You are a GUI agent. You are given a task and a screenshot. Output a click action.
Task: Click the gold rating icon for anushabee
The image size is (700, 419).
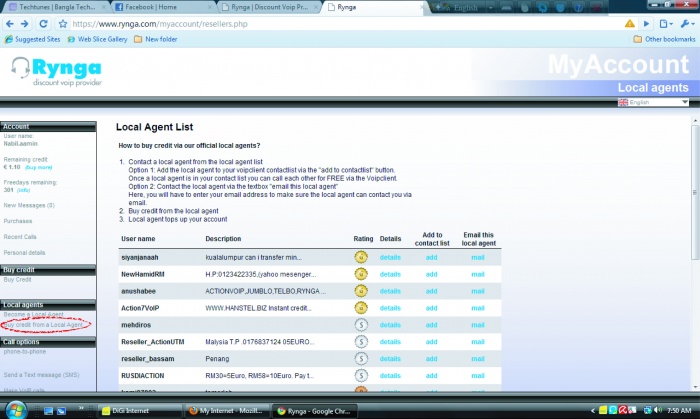pyautogui.click(x=361, y=291)
